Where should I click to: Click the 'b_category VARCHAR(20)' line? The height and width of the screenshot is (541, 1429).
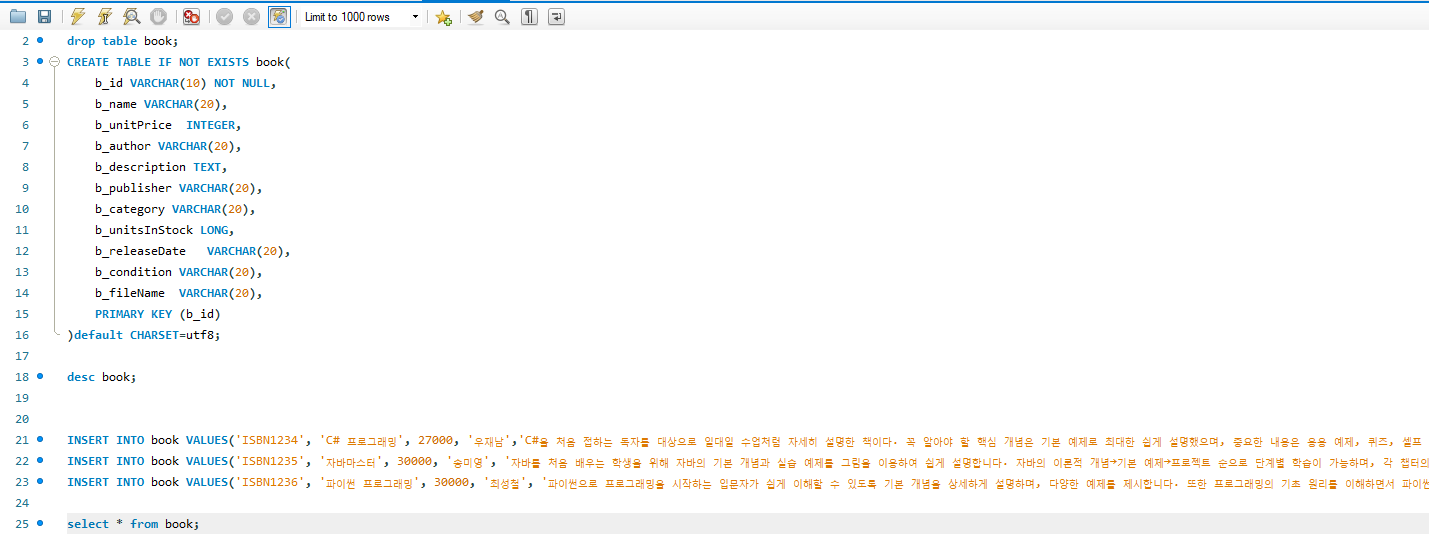175,209
